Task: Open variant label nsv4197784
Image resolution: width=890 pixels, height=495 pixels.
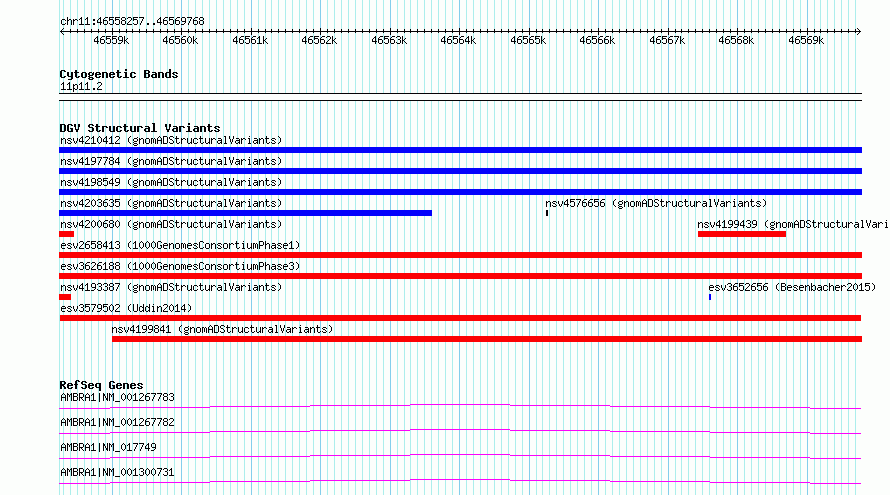Action: click(x=171, y=161)
